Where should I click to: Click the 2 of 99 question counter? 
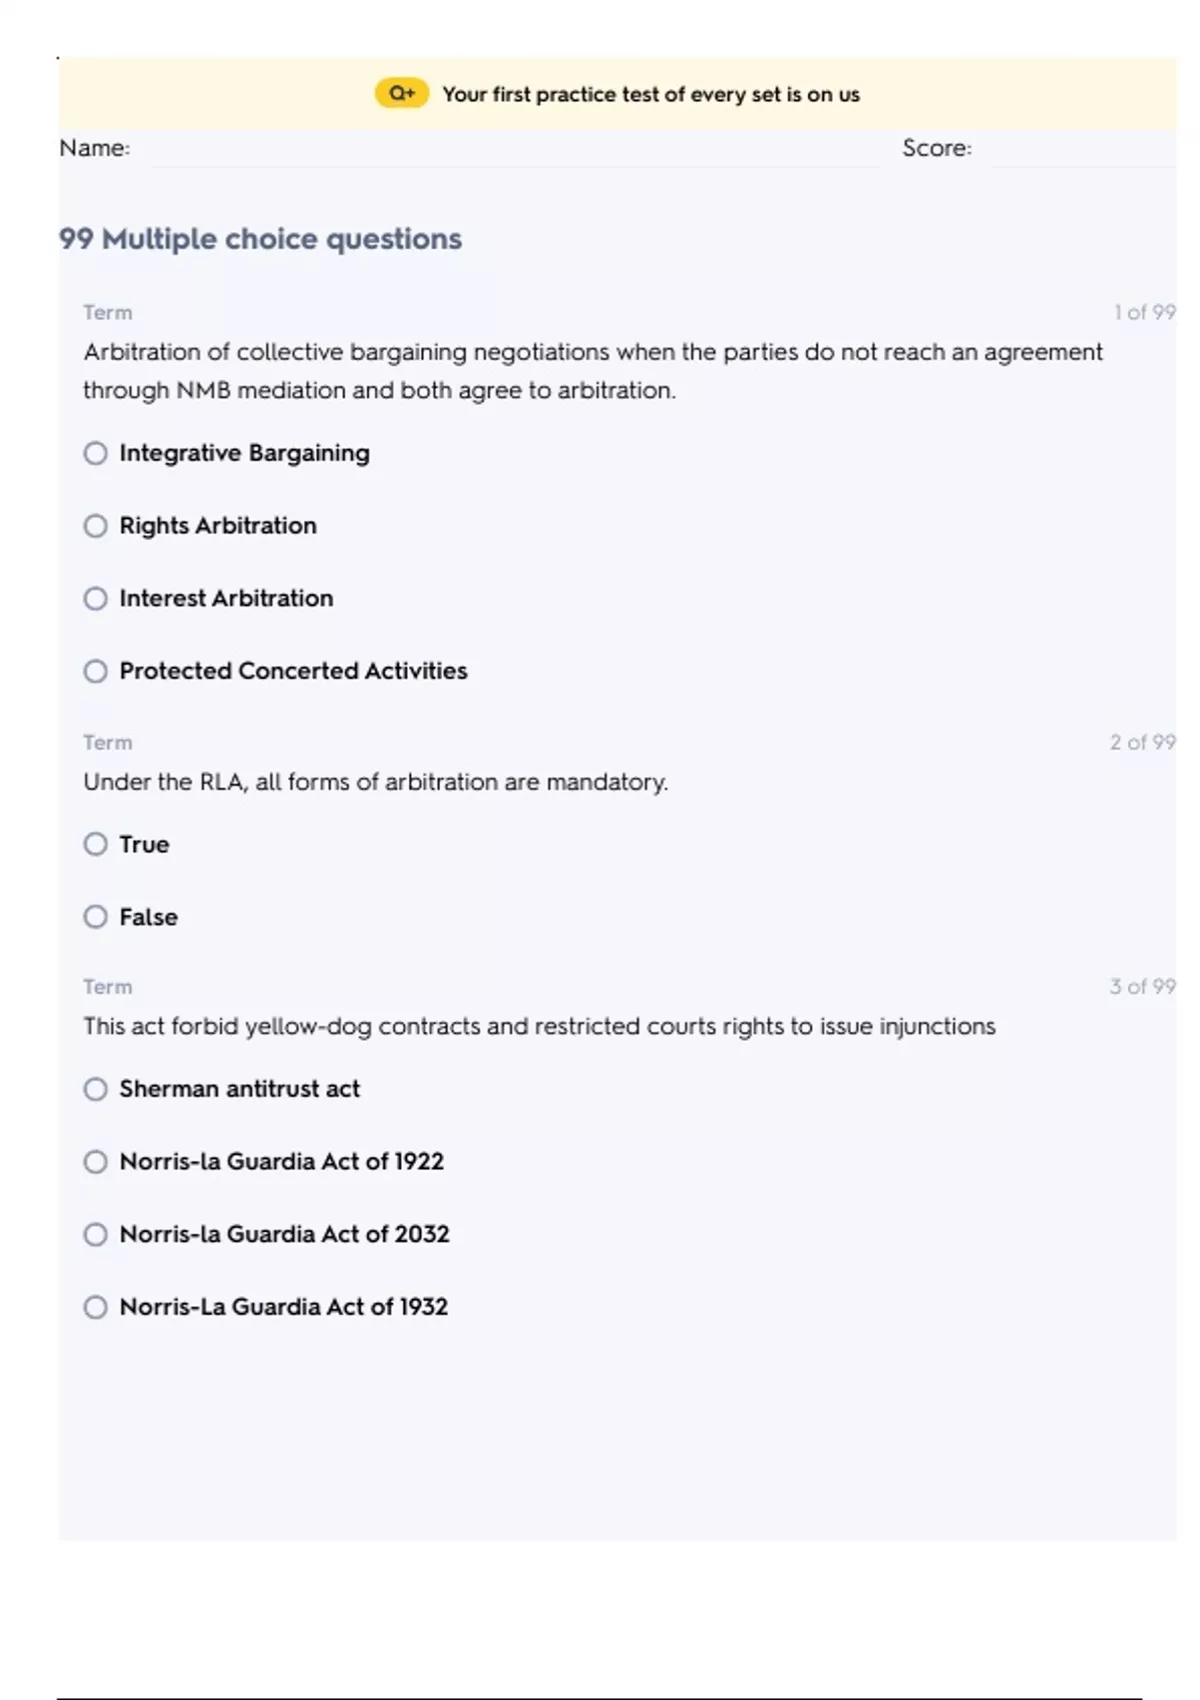click(x=1142, y=743)
